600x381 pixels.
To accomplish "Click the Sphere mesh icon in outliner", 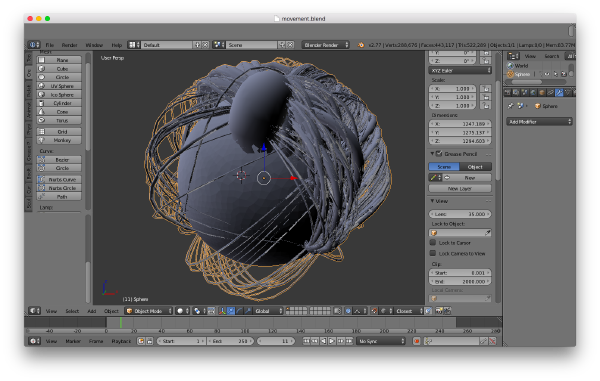I will point(510,74).
